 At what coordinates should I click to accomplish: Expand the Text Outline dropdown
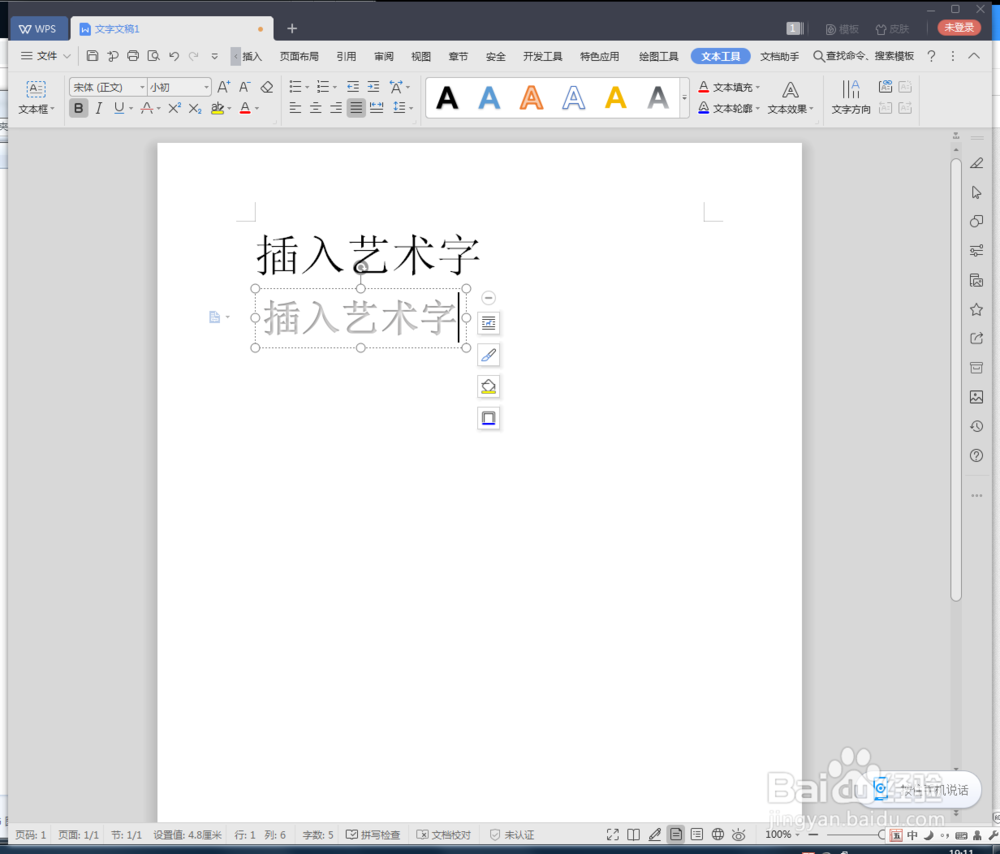click(x=758, y=109)
